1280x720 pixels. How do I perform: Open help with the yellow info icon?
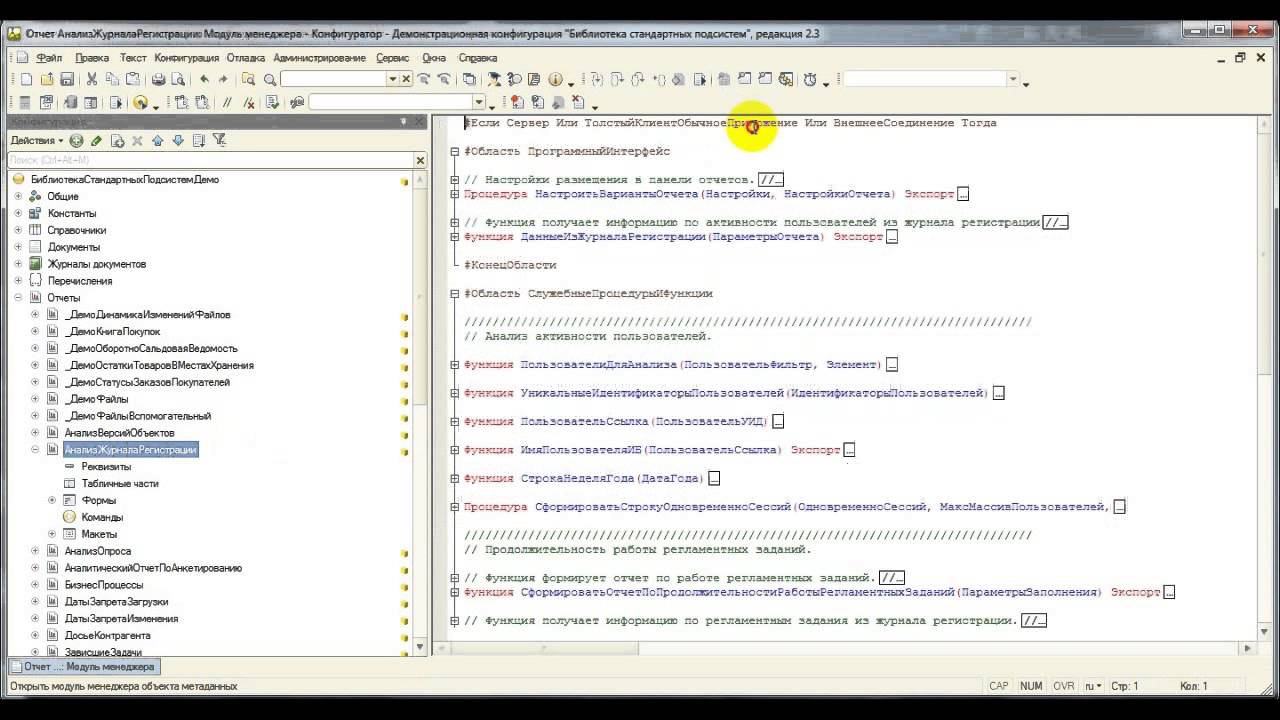[x=556, y=80]
